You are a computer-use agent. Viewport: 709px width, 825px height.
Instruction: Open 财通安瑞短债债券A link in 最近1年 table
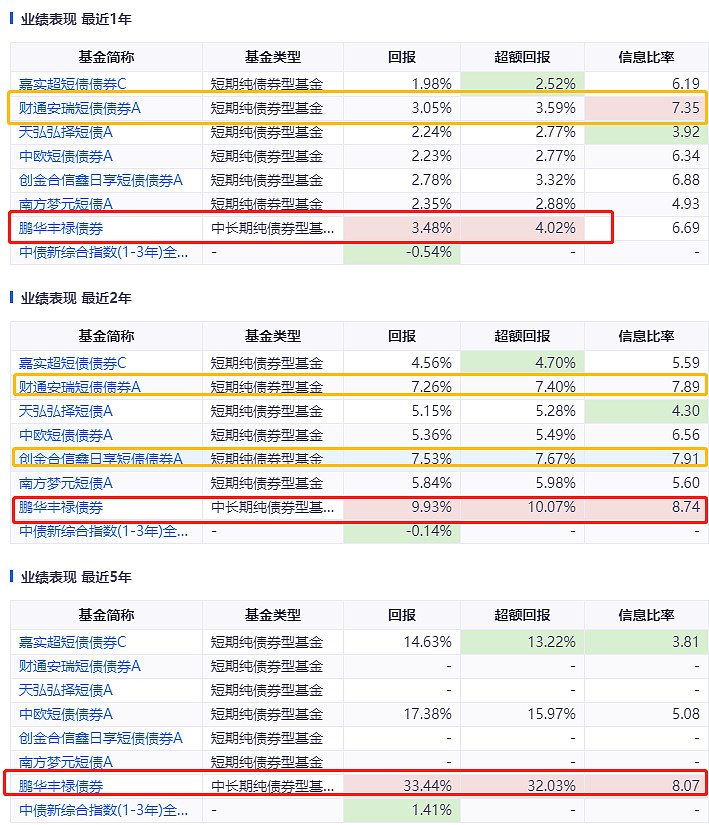(x=80, y=108)
